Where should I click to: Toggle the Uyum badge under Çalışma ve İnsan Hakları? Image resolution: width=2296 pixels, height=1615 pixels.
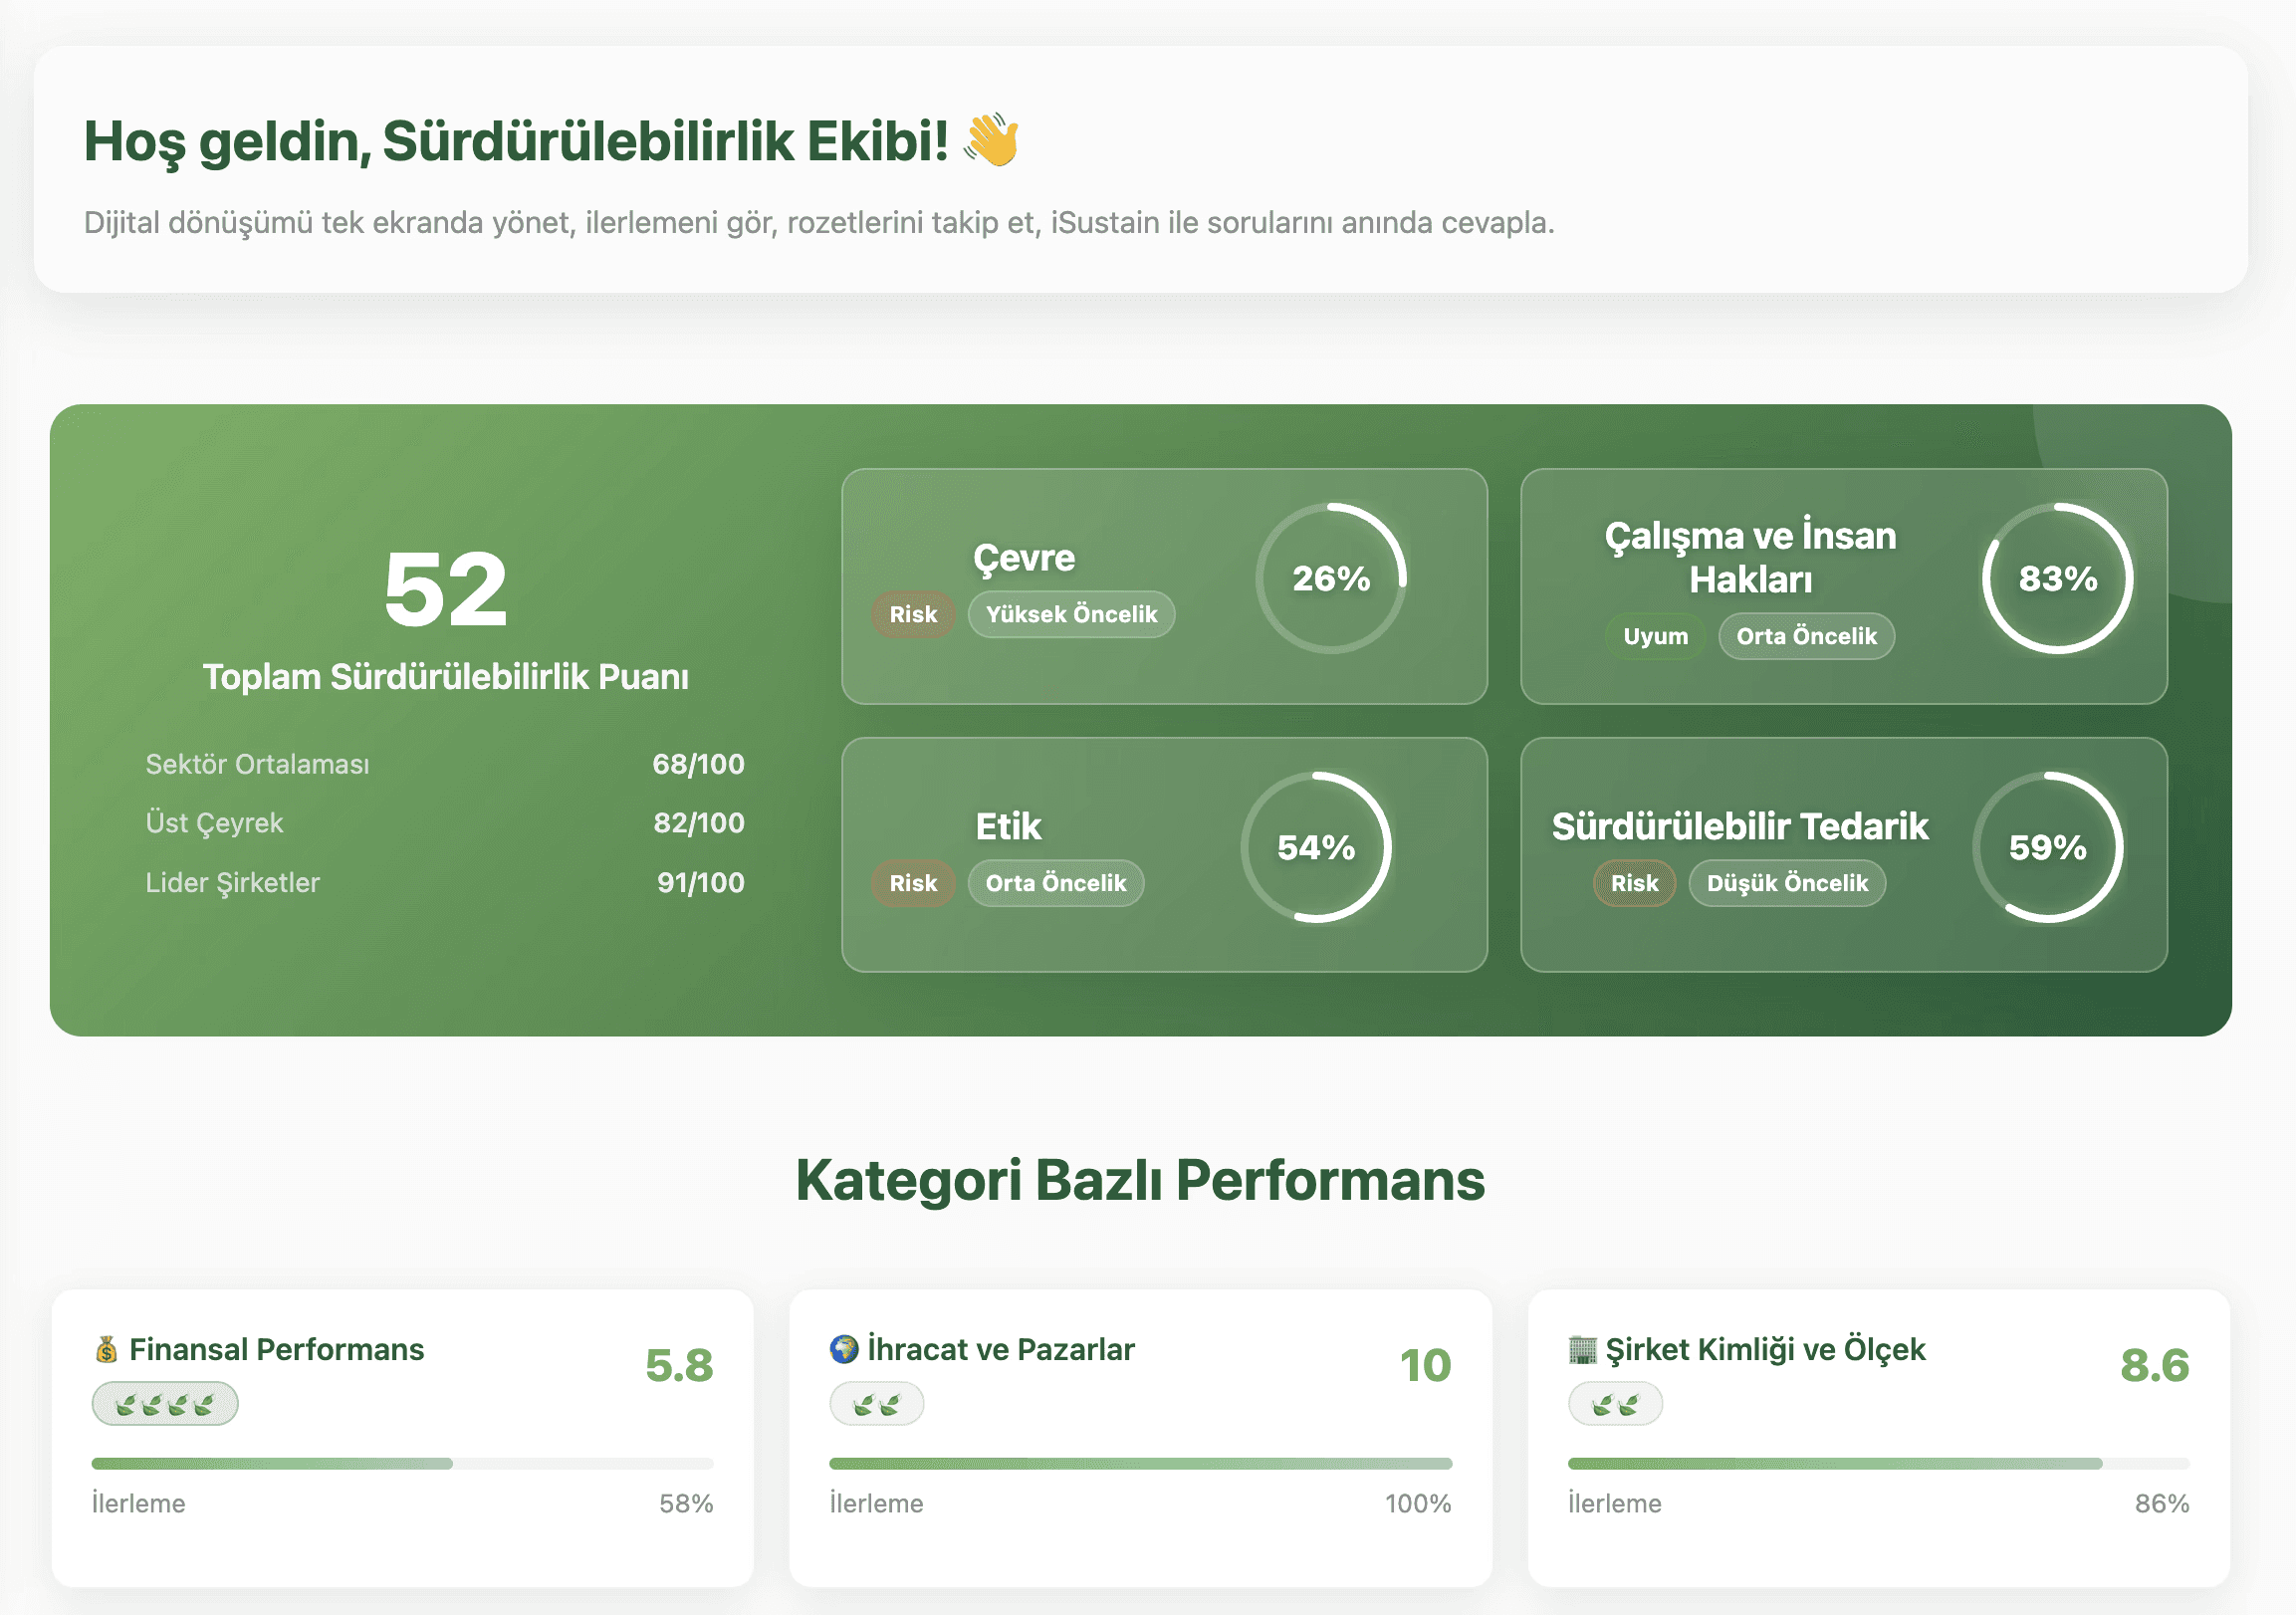(x=1654, y=636)
